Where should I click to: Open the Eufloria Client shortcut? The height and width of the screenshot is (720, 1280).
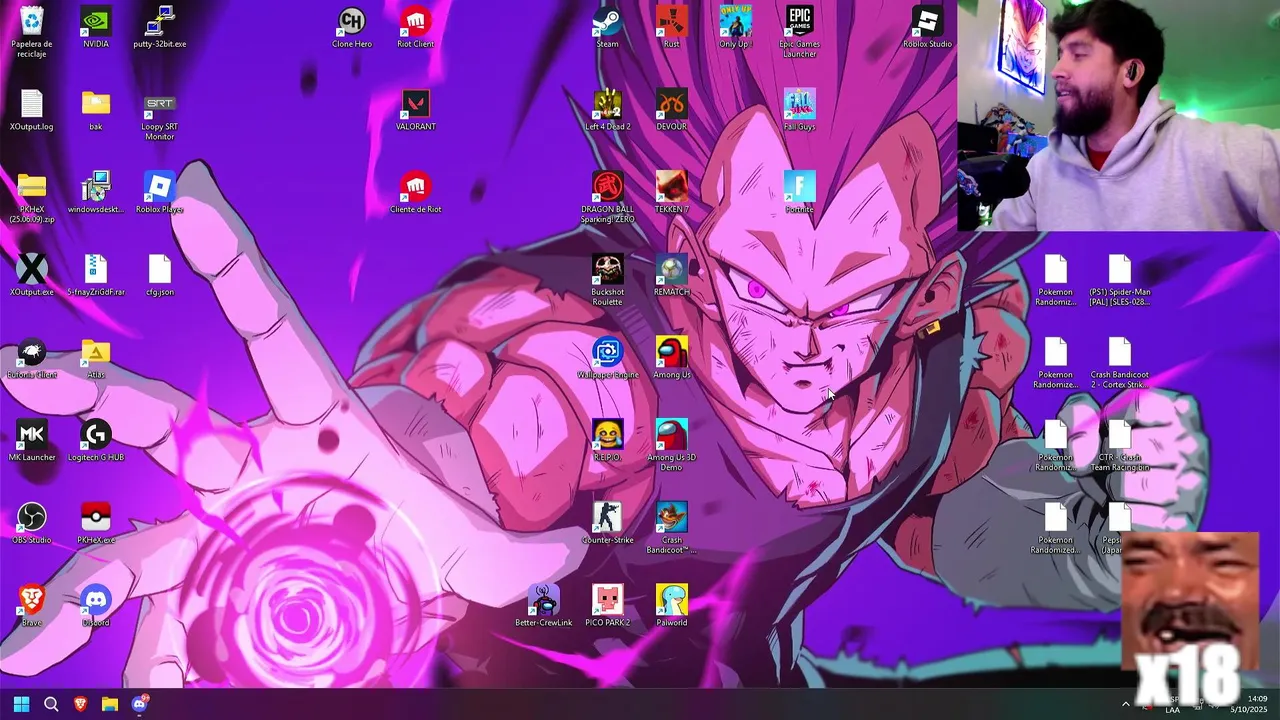32,358
